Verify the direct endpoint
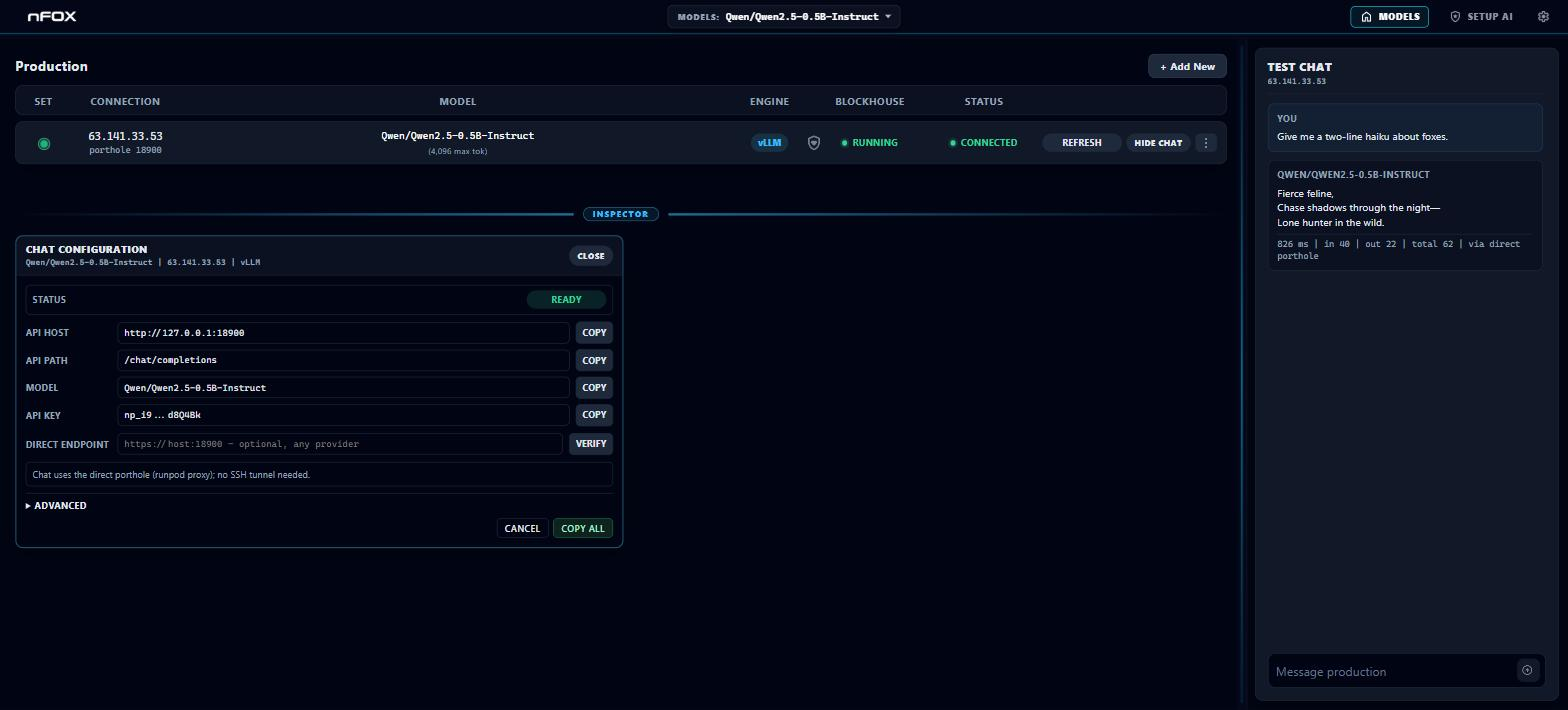1568x710 pixels. pyautogui.click(x=590, y=444)
